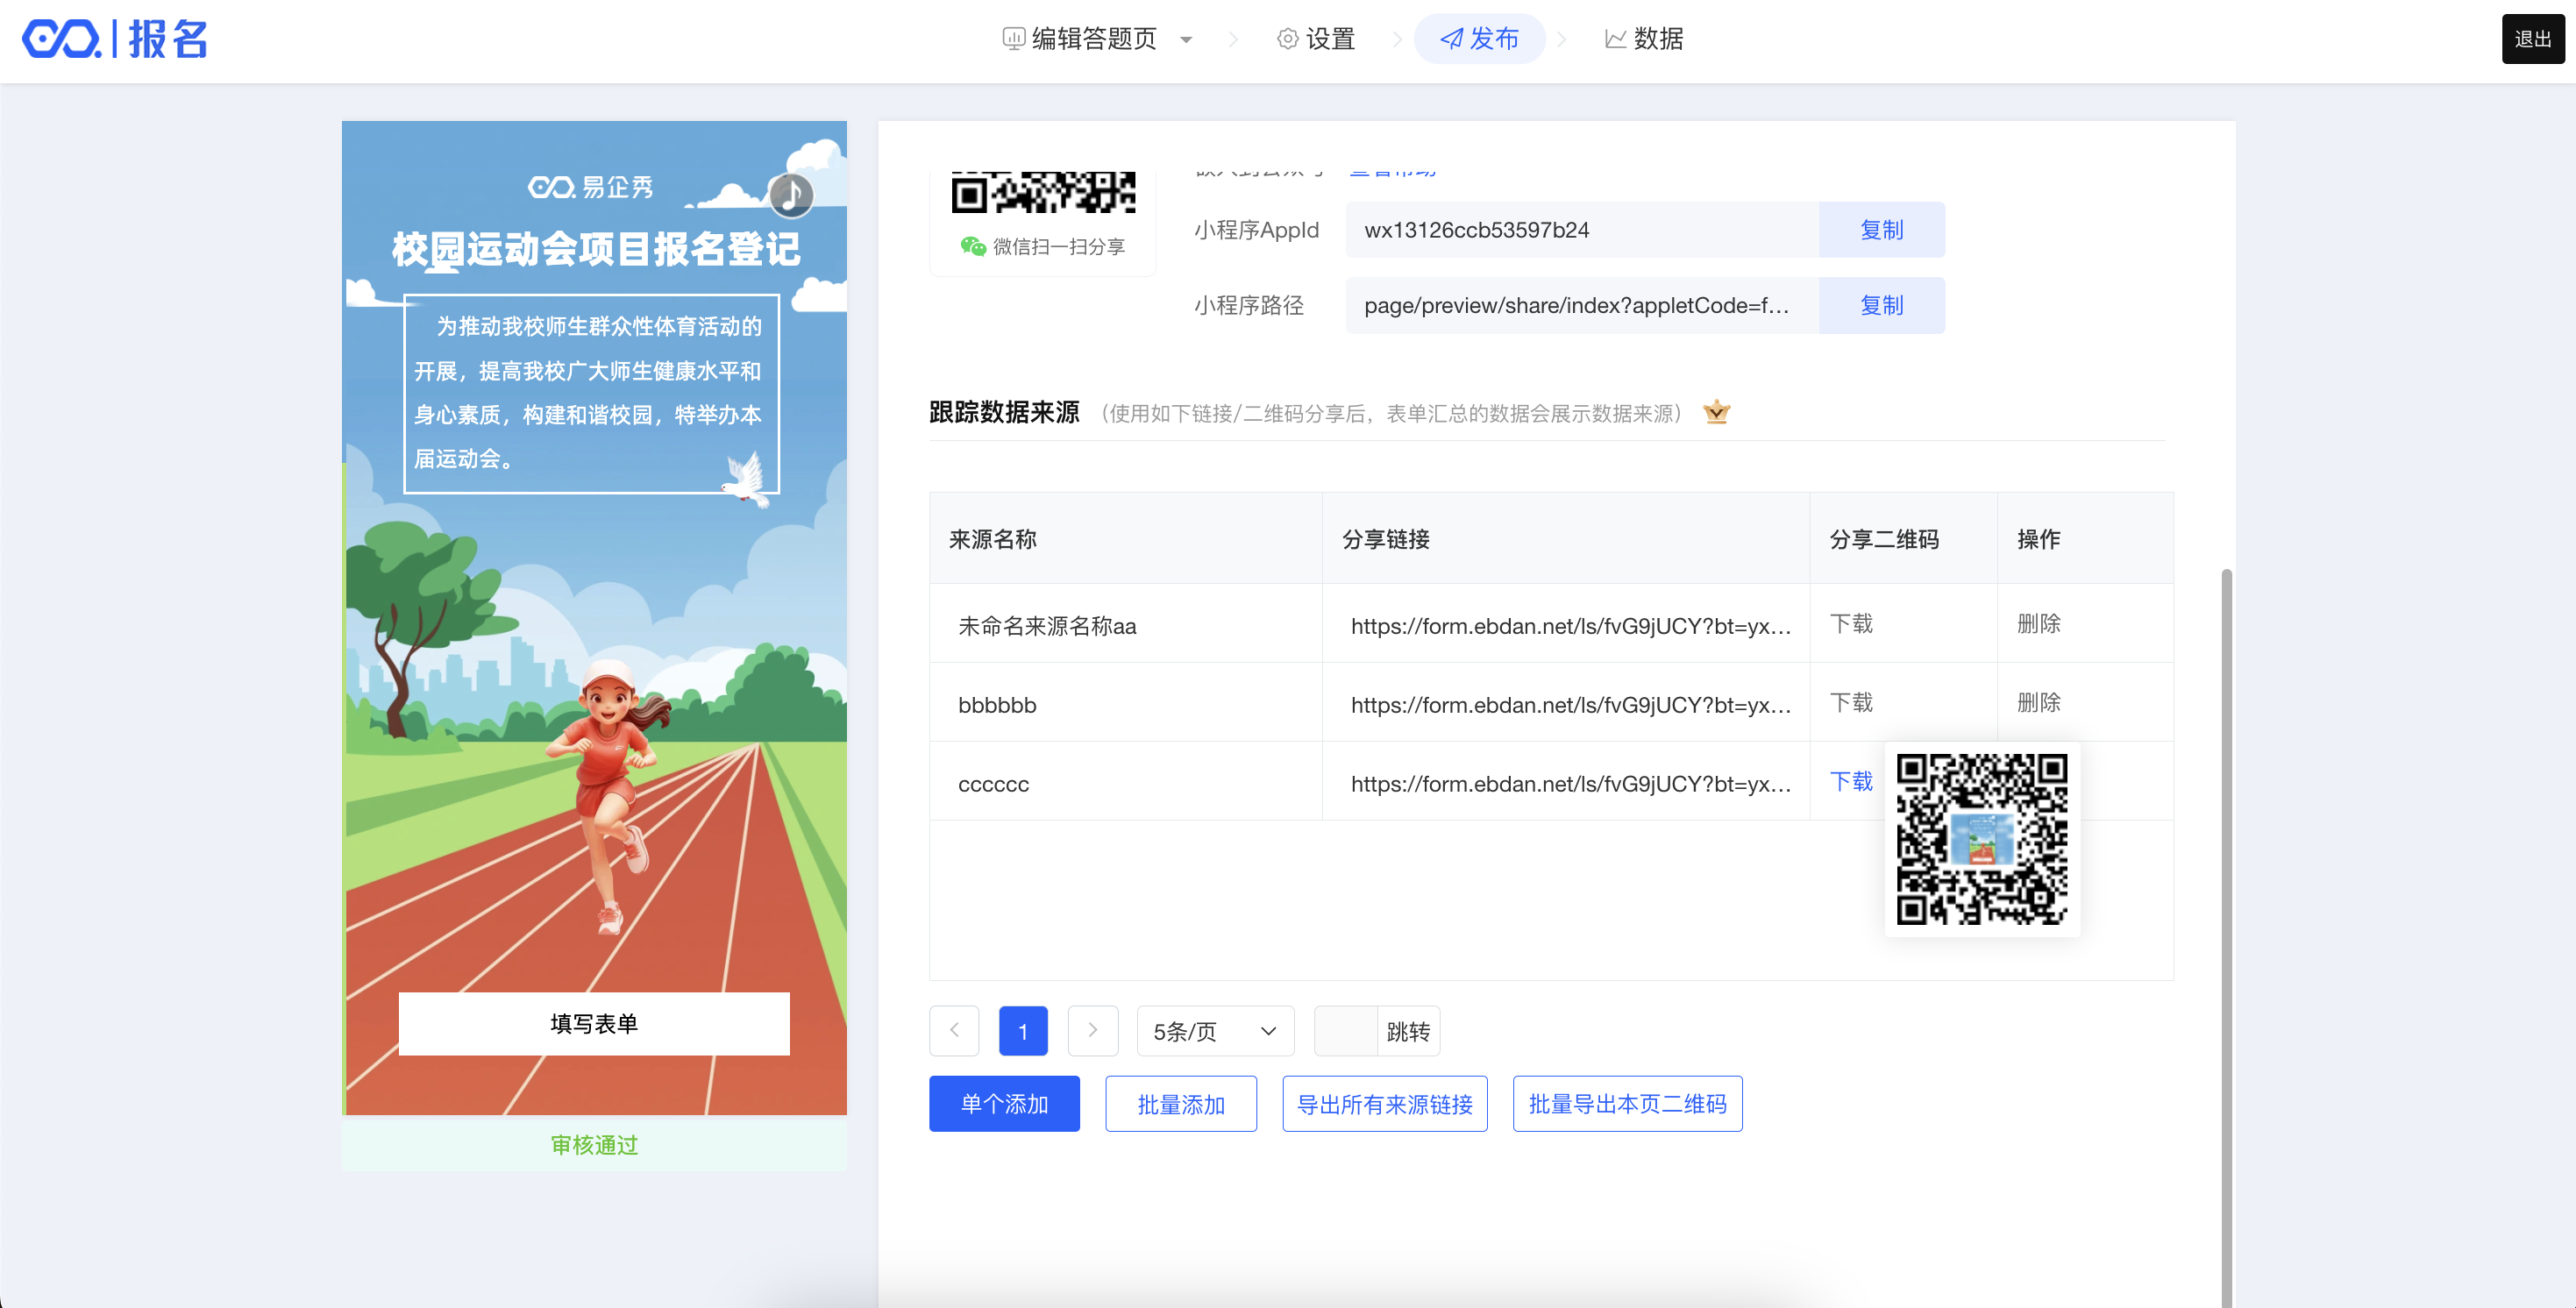Click the crown VIP icon beside tracking title

point(1716,412)
